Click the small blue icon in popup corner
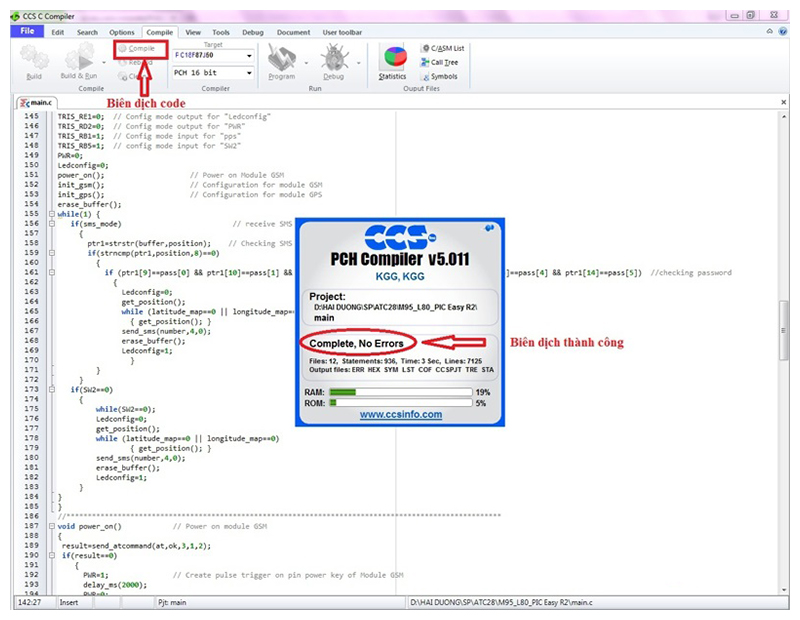 point(489,228)
